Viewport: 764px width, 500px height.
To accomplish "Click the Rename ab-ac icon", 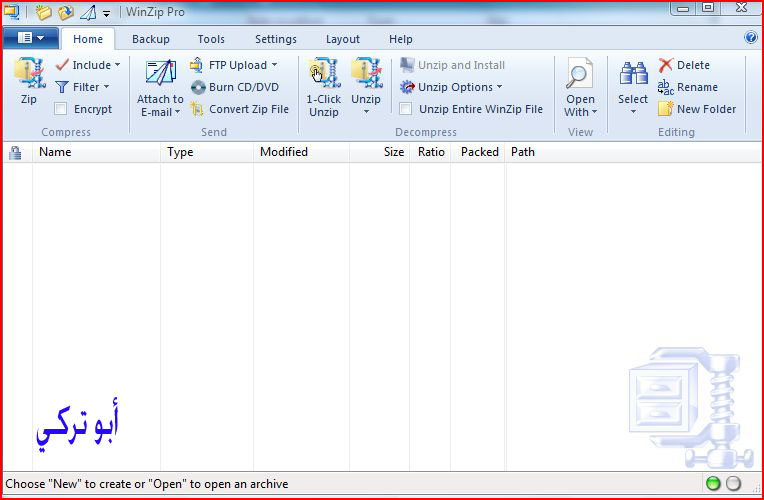I will [666, 87].
